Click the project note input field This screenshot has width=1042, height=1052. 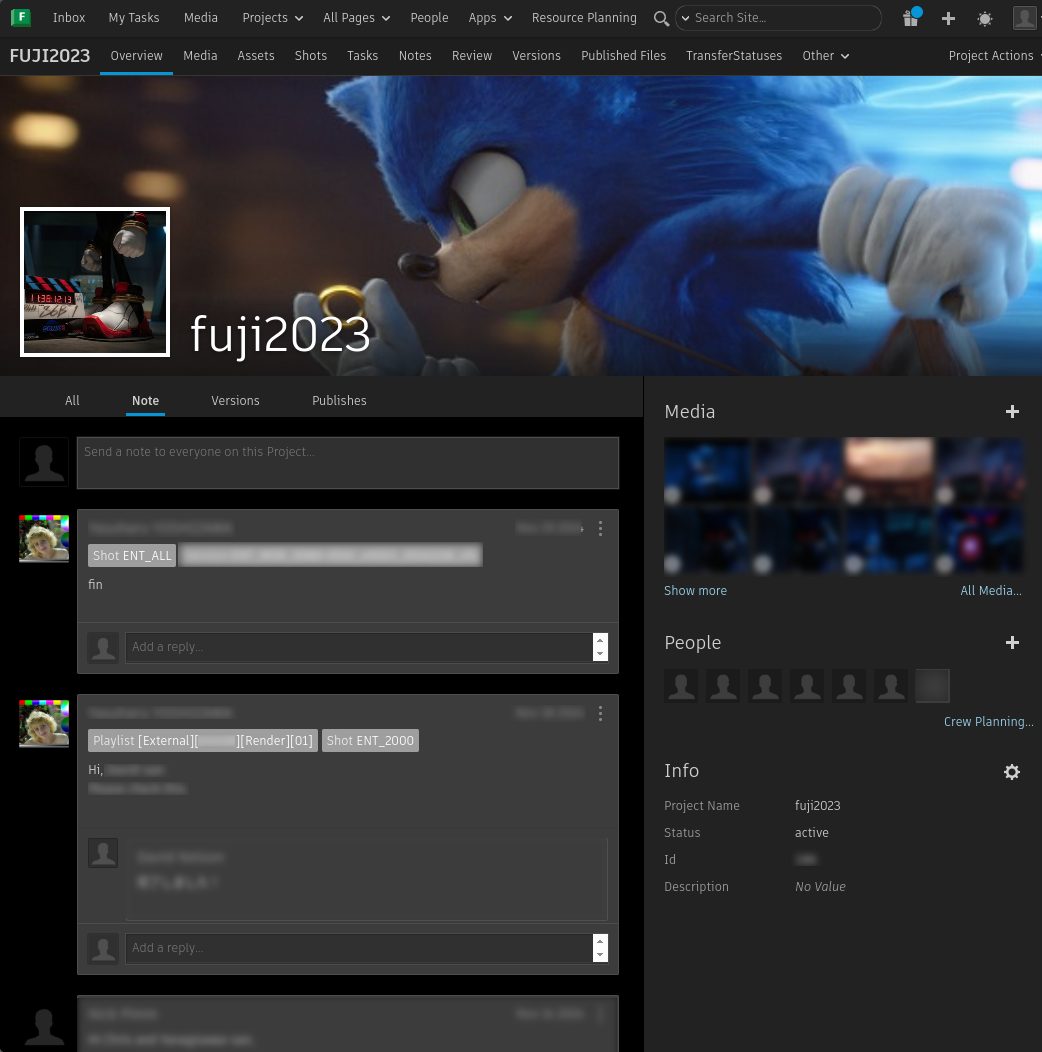[347, 463]
